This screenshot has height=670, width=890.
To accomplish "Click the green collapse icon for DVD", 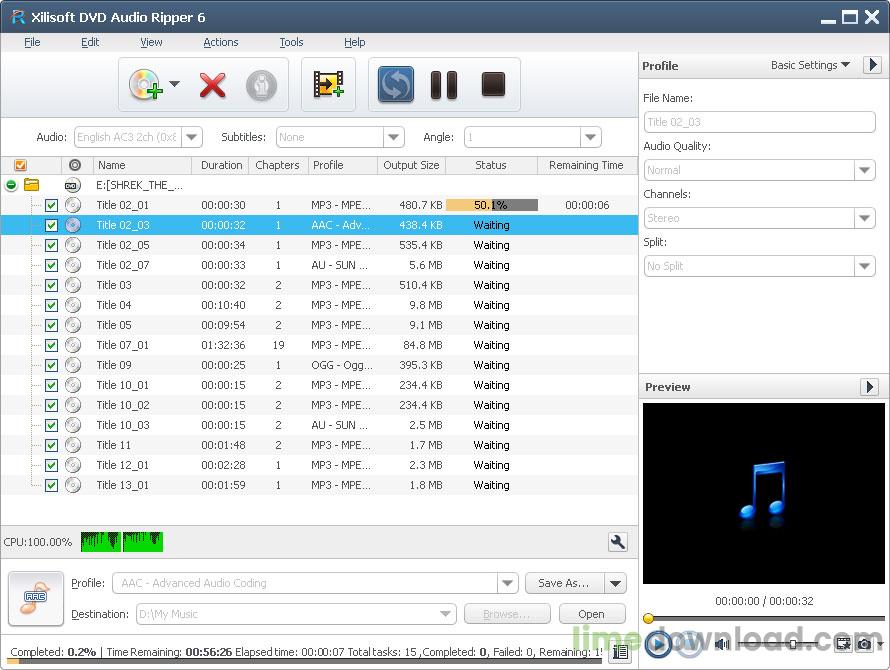I will pos(11,185).
